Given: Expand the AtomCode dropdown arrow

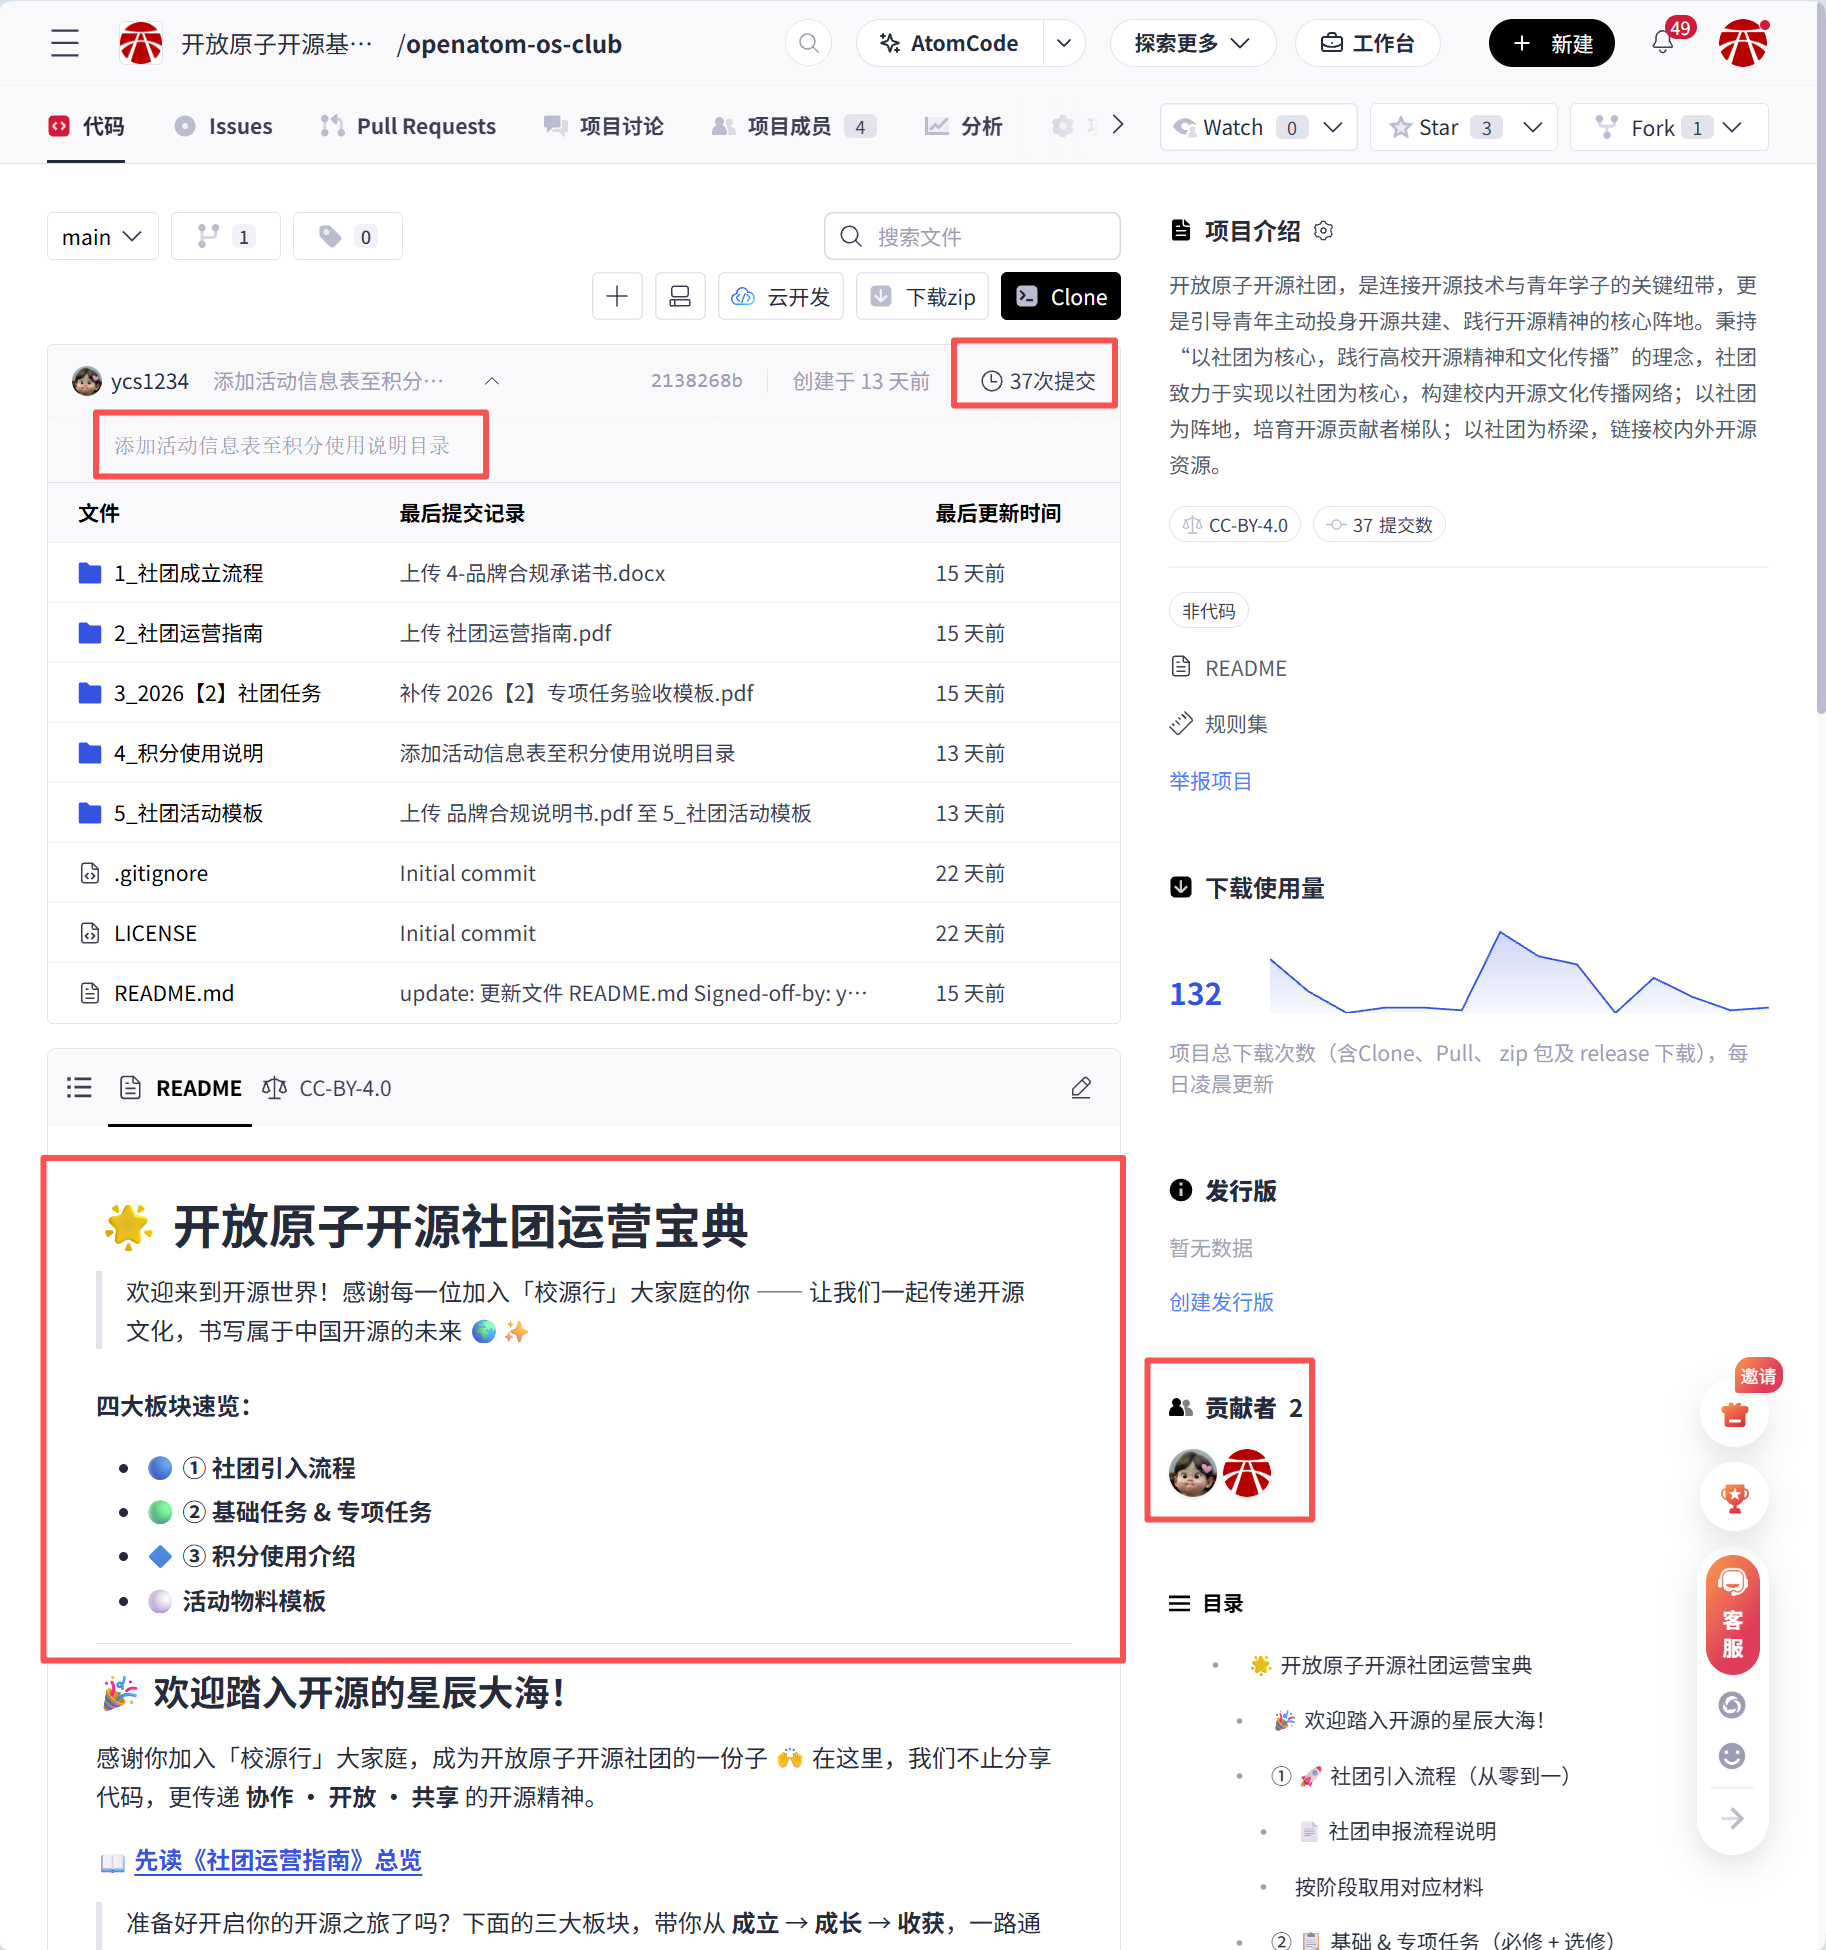Looking at the screenshot, I should pyautogui.click(x=1064, y=43).
